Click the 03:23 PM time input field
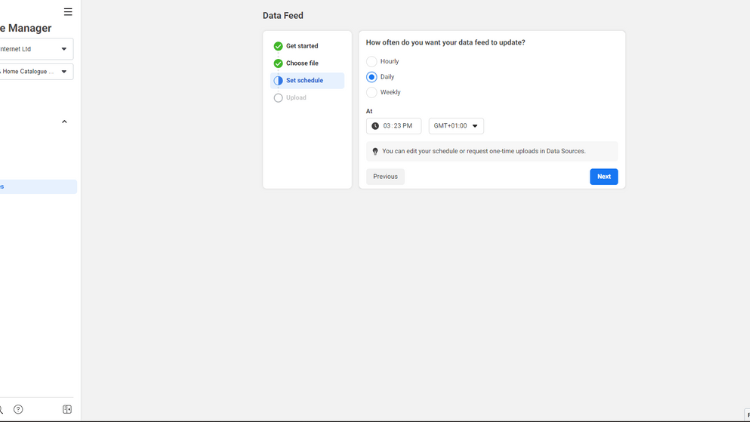Image resolution: width=750 pixels, height=422 pixels. tap(394, 126)
